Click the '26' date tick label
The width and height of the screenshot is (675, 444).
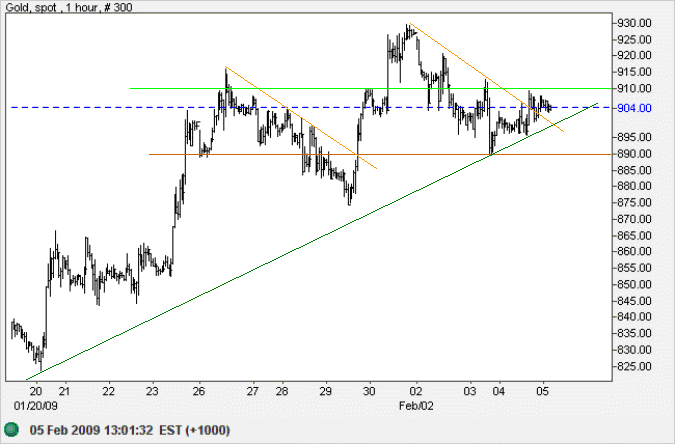199,391
